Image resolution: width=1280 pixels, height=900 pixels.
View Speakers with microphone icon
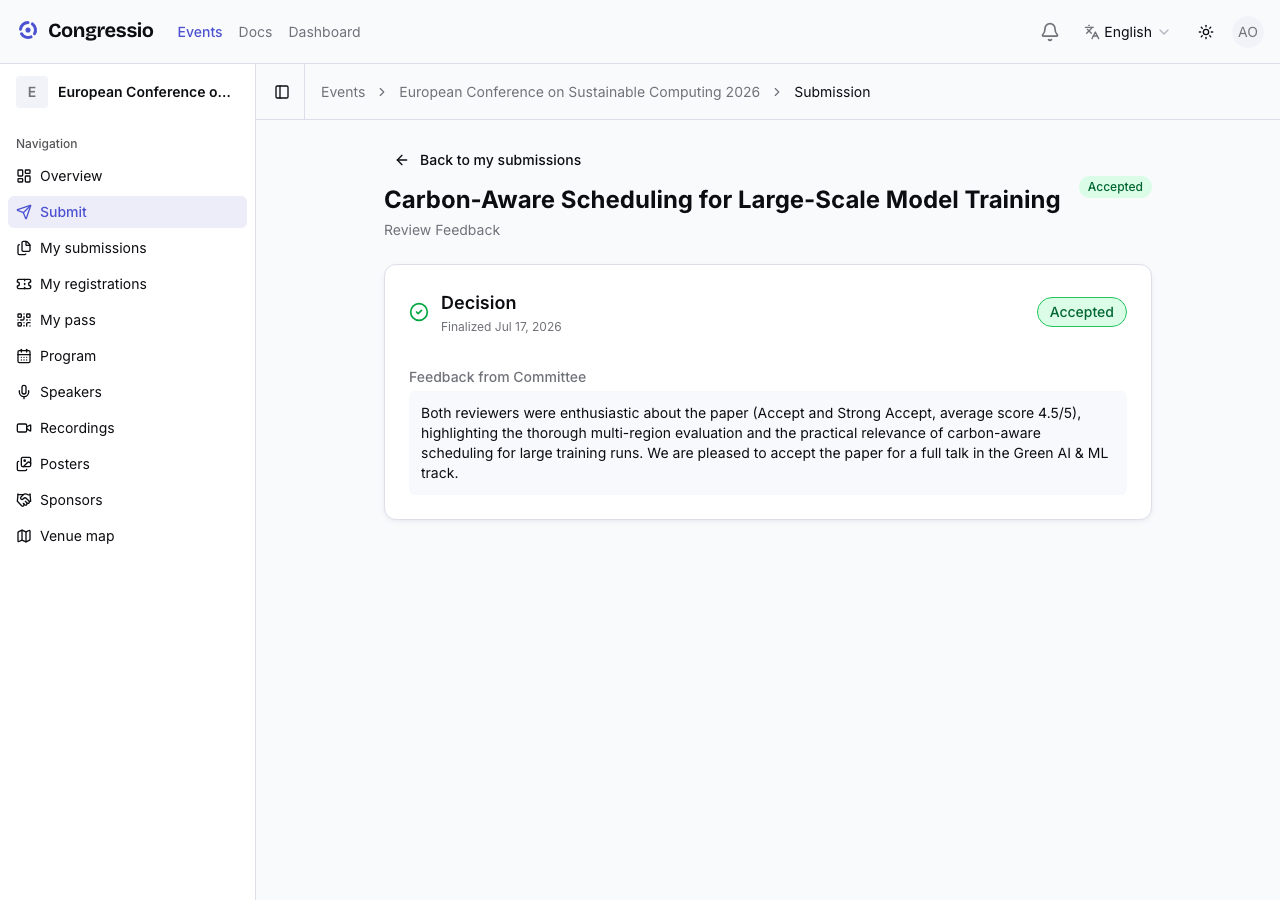[128, 392]
